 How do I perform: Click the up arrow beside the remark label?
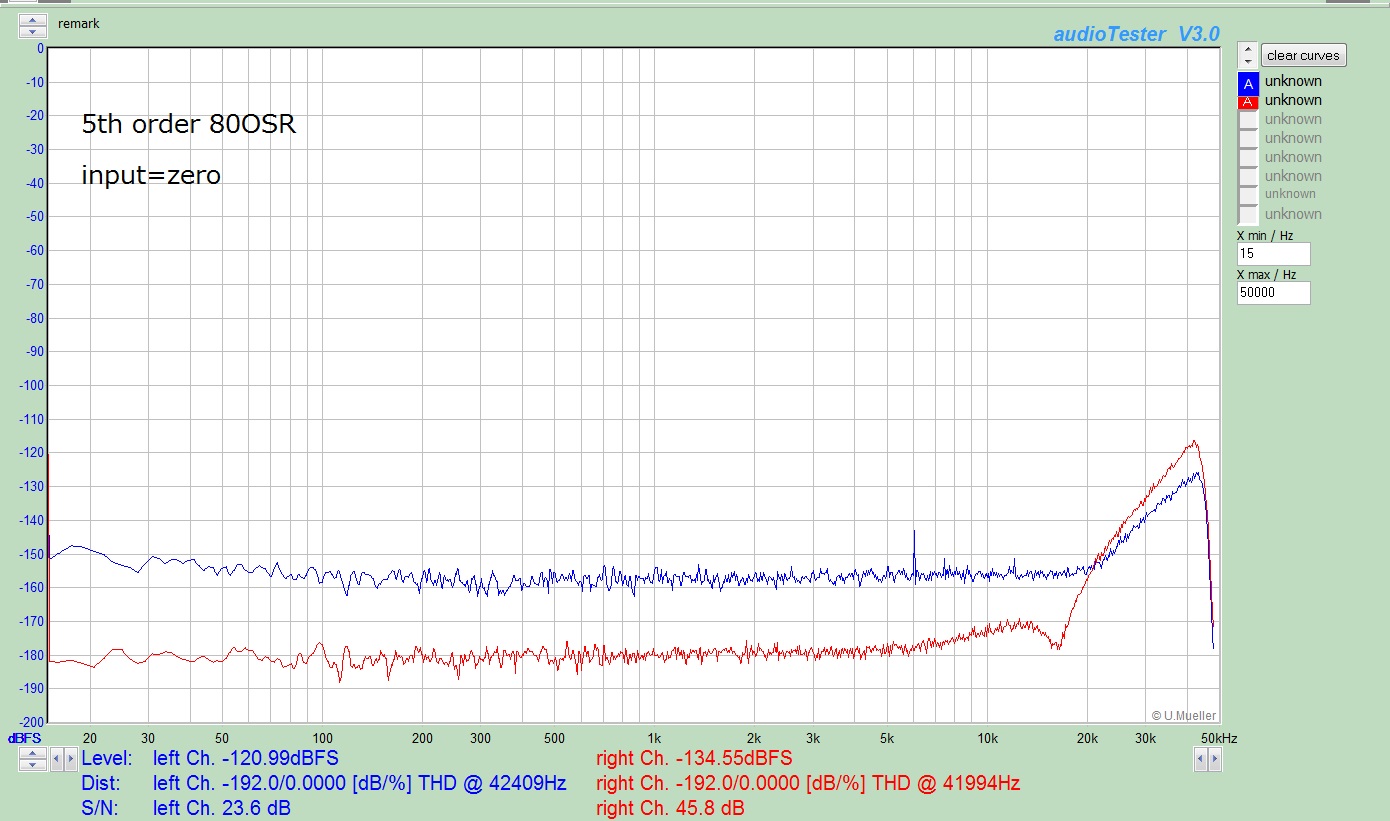point(33,20)
